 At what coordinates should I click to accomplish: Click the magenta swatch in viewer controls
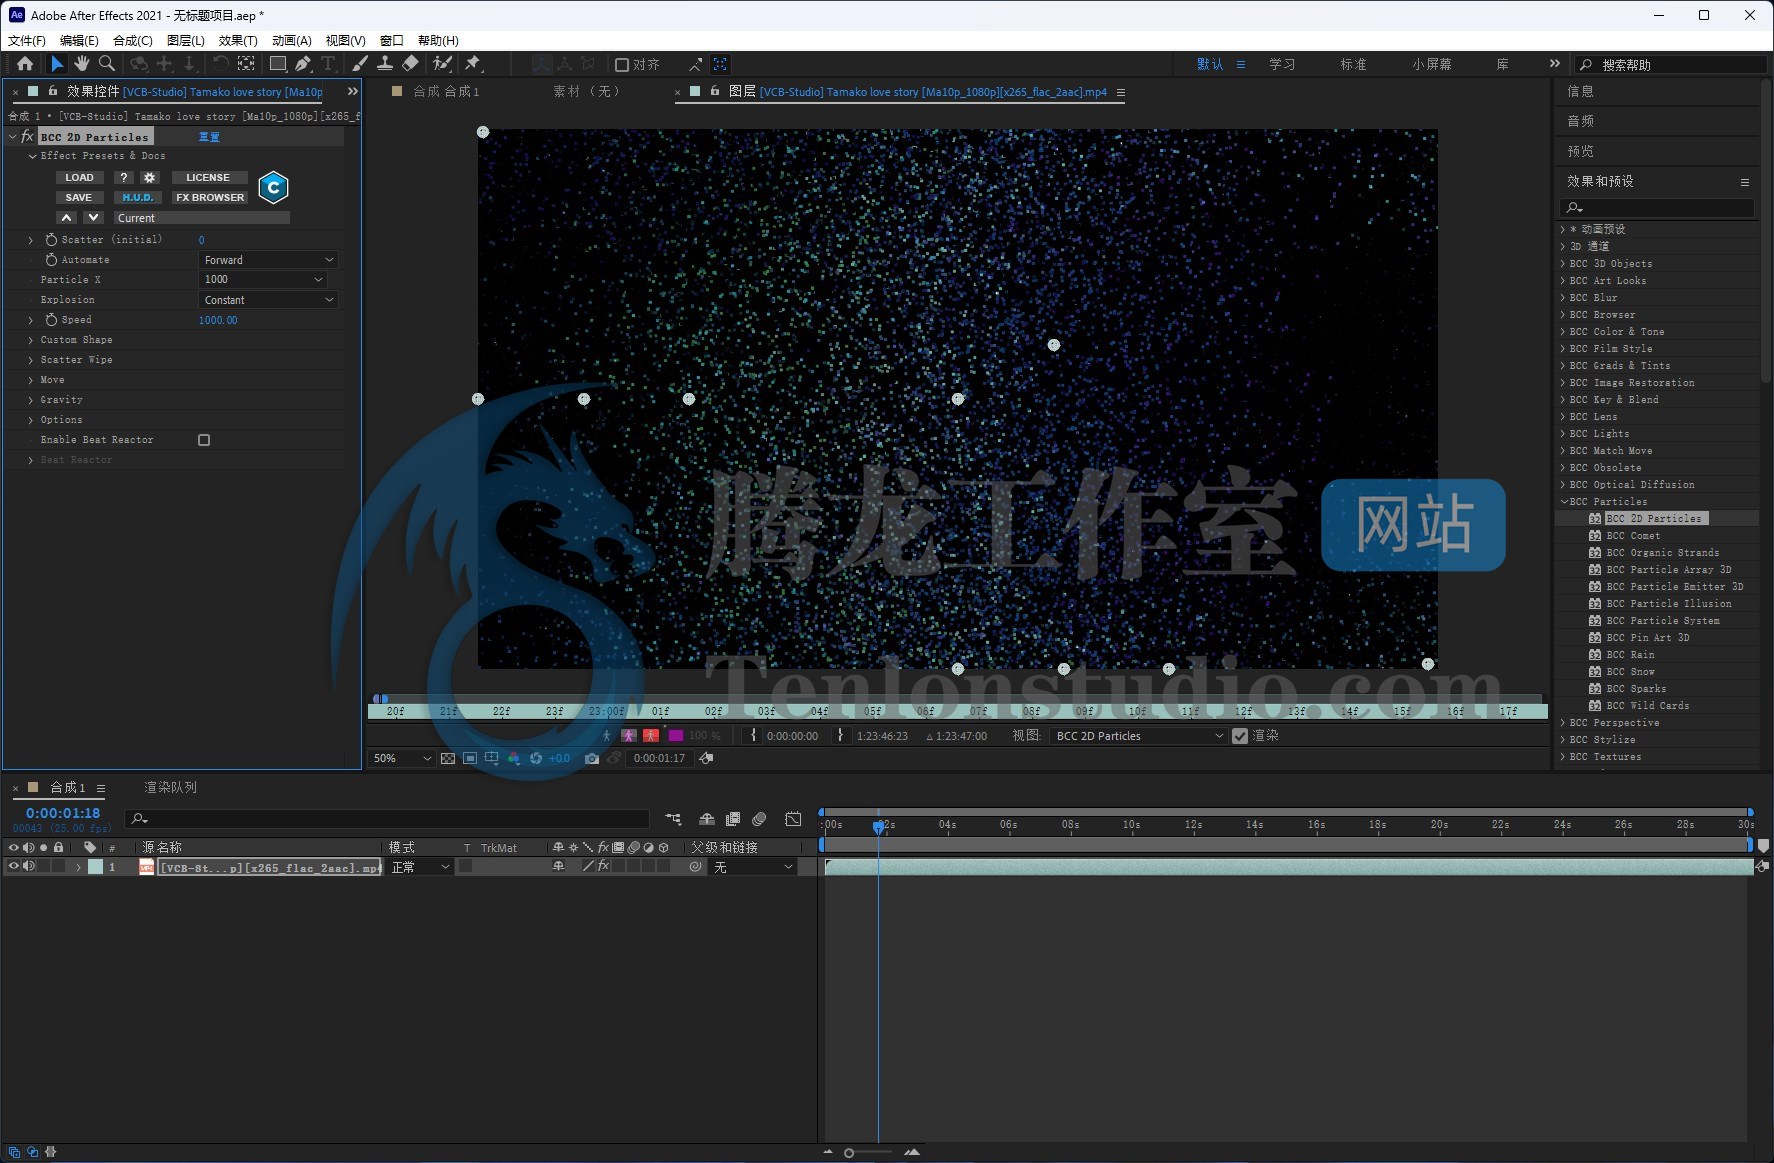click(676, 736)
